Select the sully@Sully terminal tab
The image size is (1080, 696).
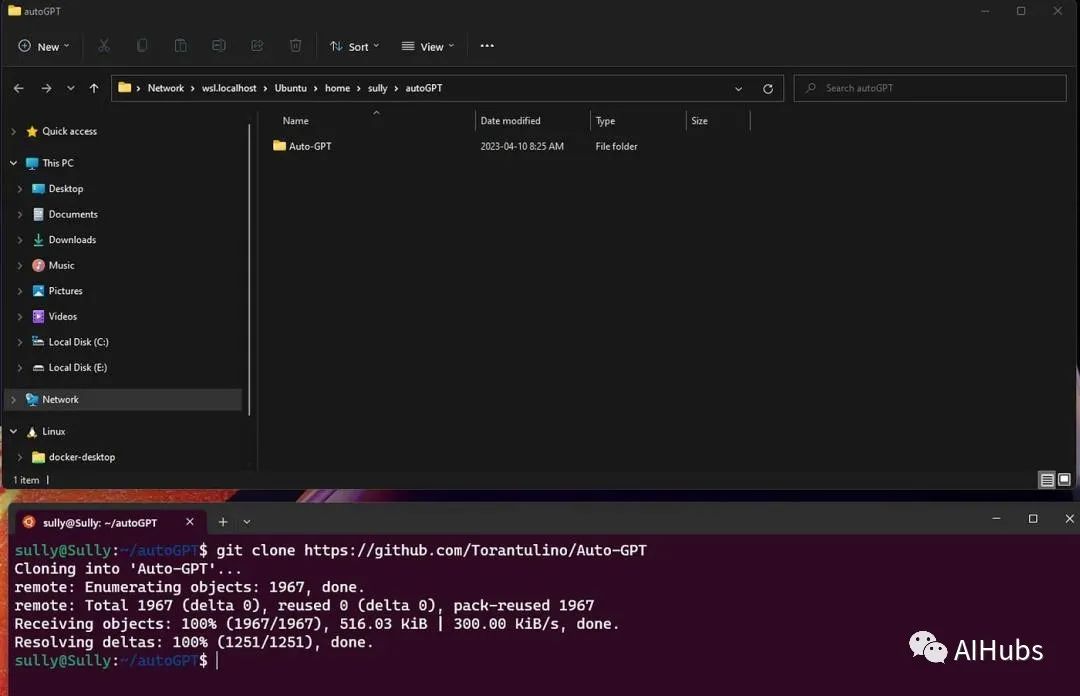(x=108, y=522)
